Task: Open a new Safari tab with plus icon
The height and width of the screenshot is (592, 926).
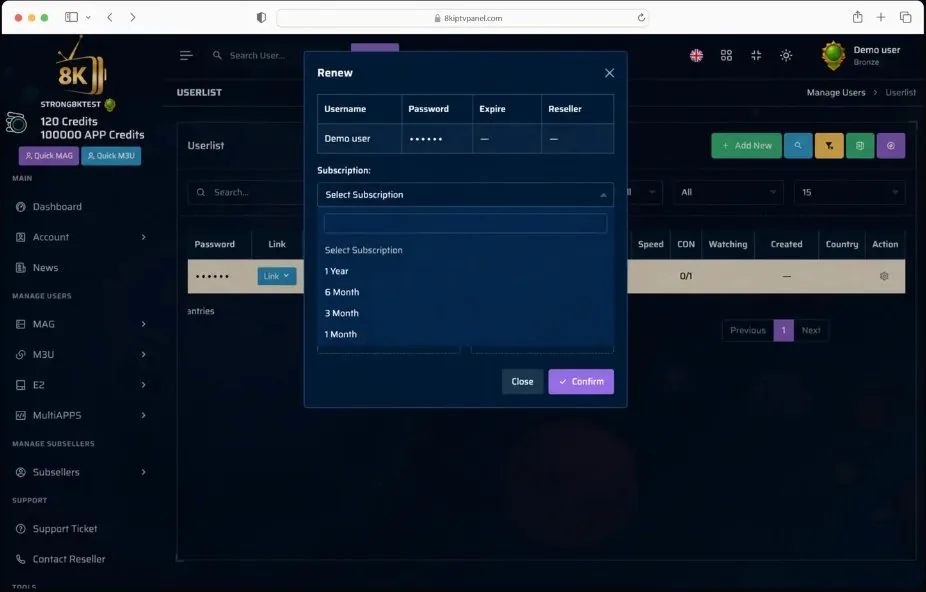Action: (x=881, y=17)
